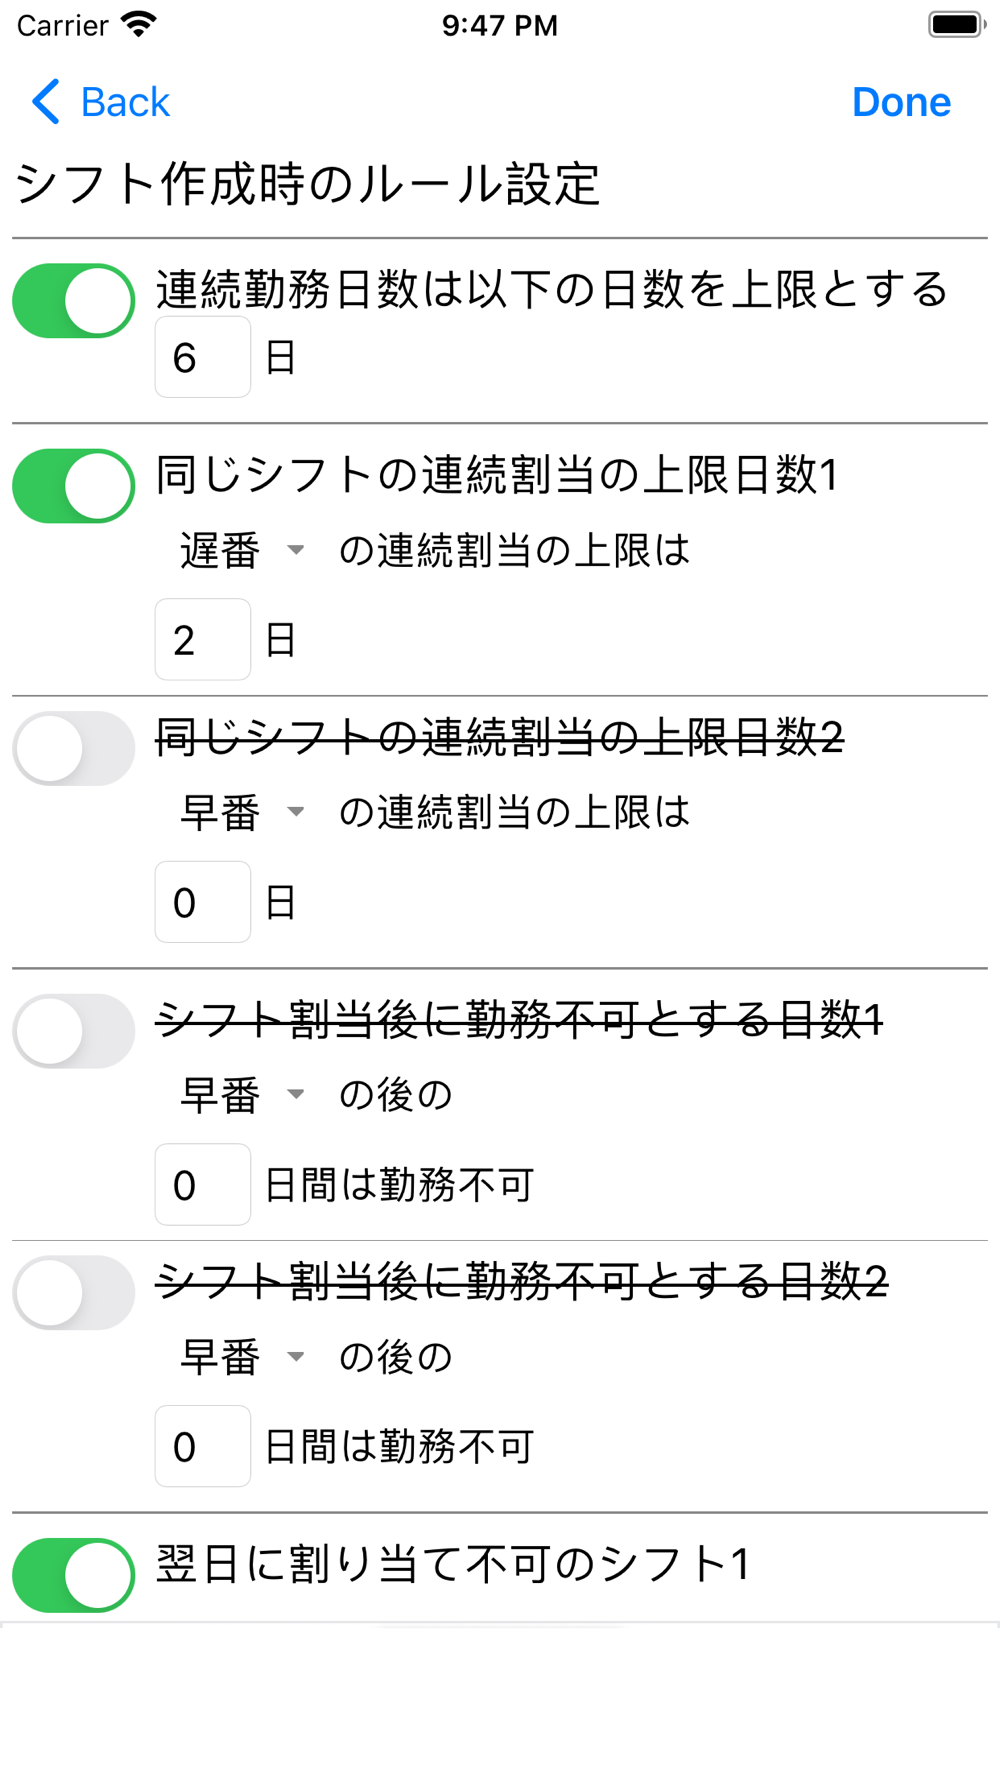Check the battery icon in status bar
This screenshot has width=1000, height=1778.
(x=956, y=24)
